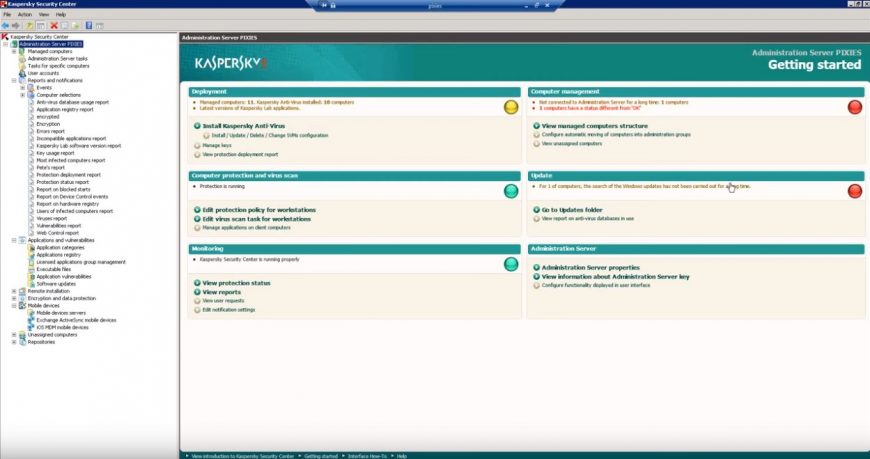870x459 pixels.
Task: Collapse the Applications and vulnerabilities node
Action: [x=14, y=240]
